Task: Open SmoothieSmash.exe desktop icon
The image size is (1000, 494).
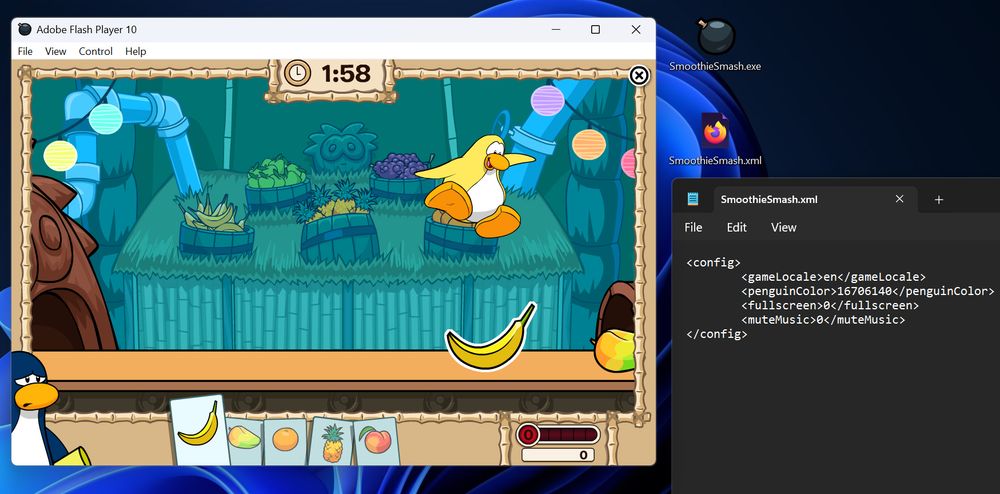Action: click(x=715, y=45)
